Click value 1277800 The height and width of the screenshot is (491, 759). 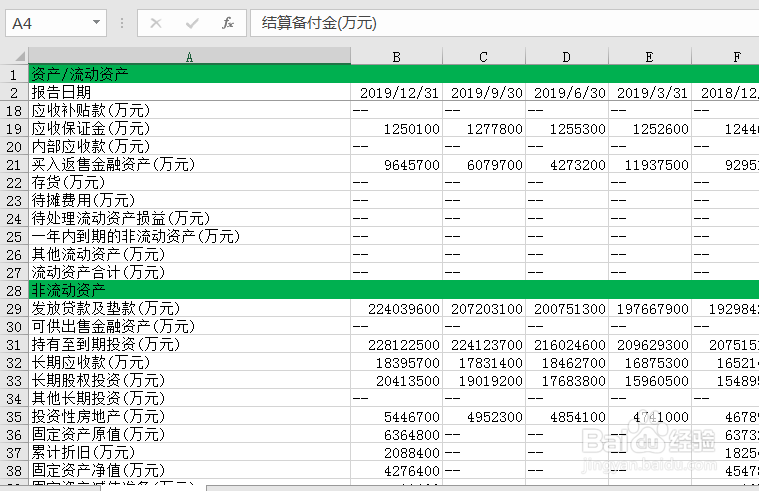point(484,128)
